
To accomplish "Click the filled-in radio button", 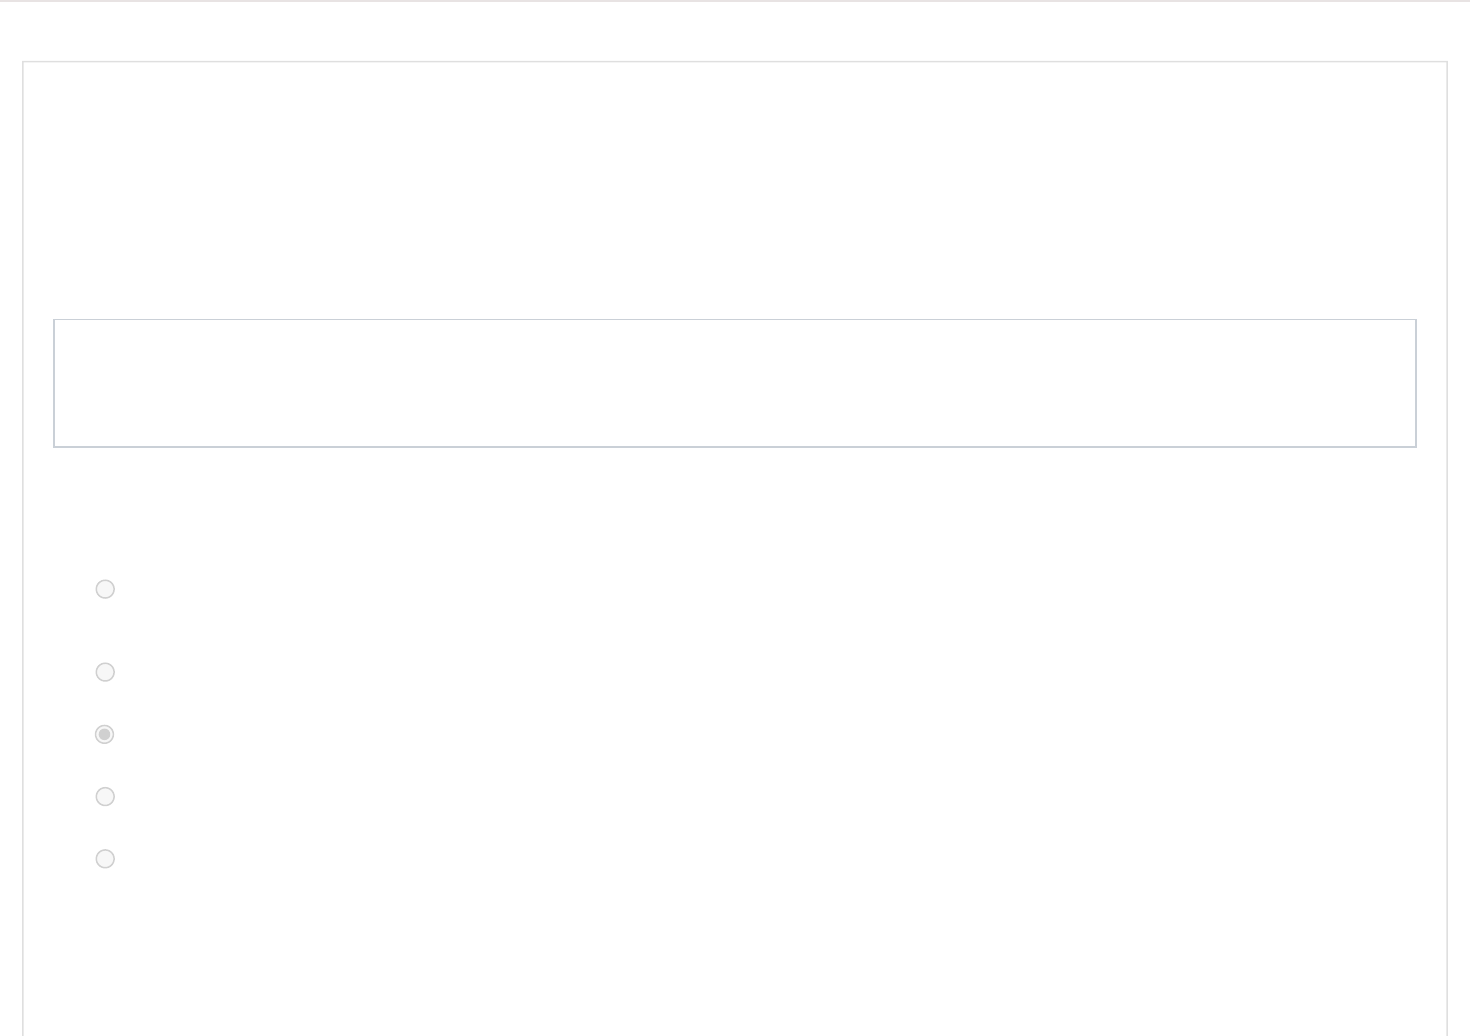I will (105, 734).
